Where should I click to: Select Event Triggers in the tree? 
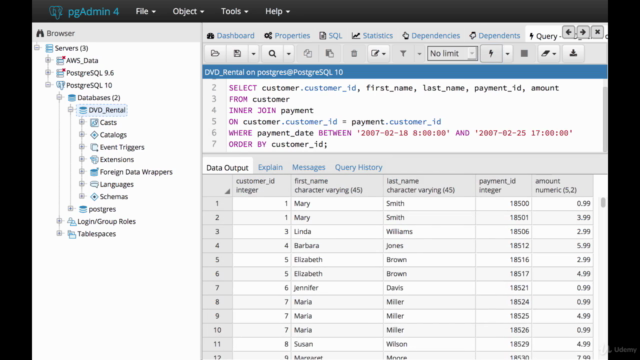pos(122,147)
